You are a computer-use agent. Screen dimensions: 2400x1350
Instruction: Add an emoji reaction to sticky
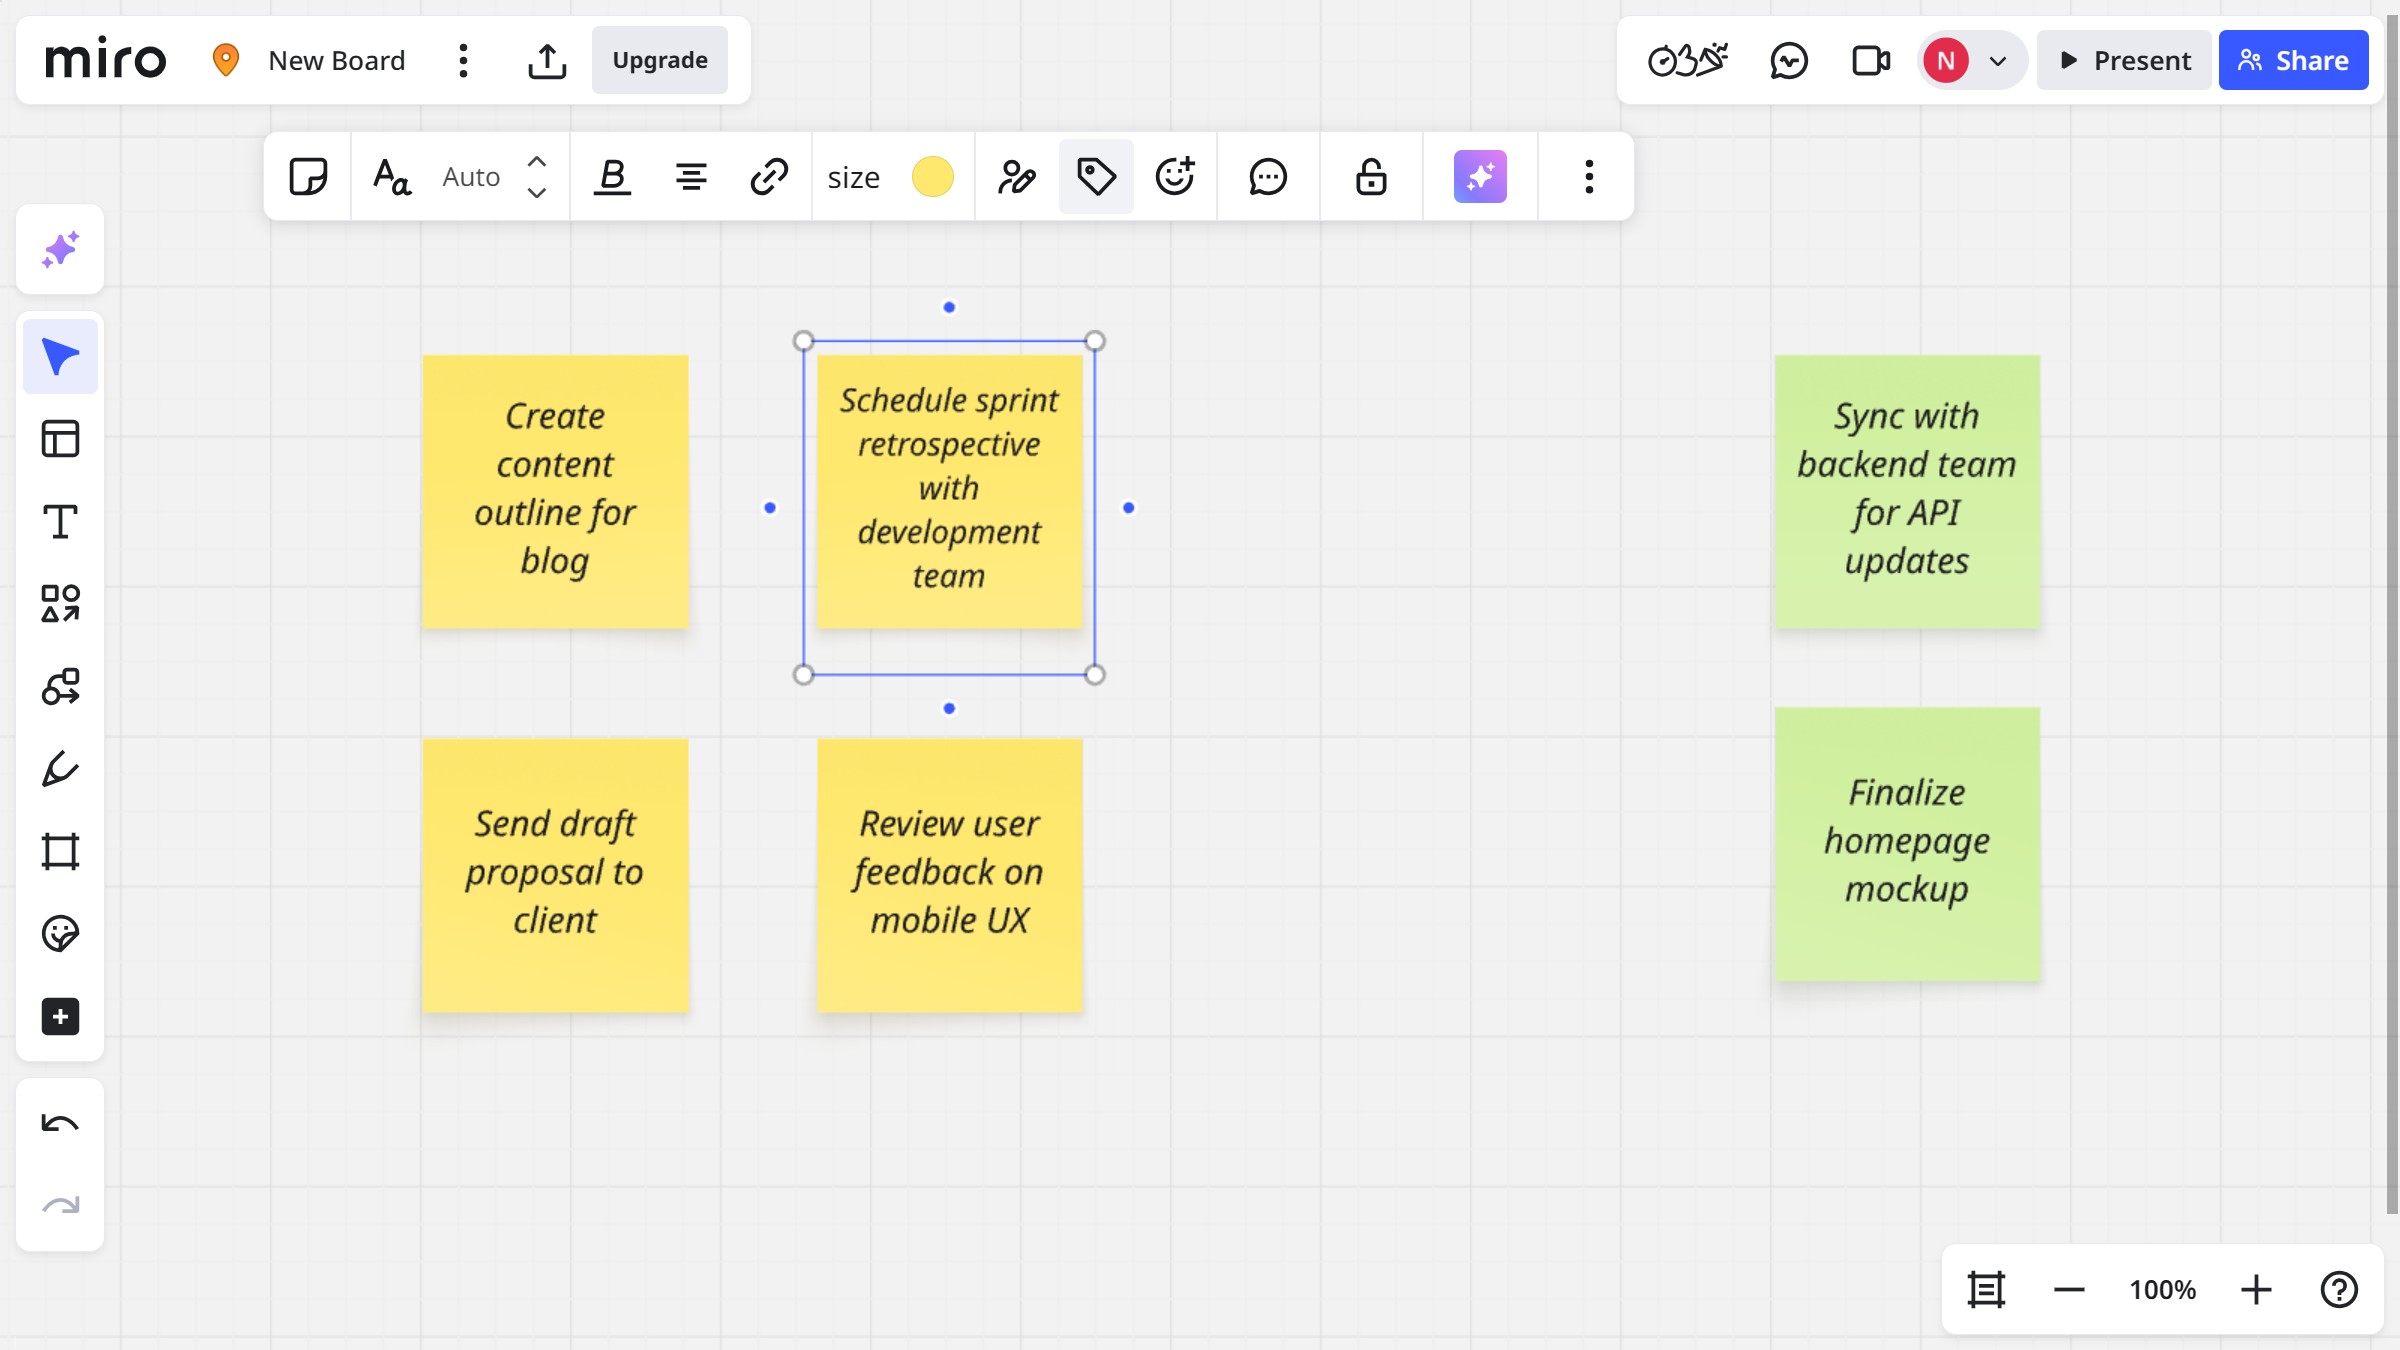click(x=1175, y=177)
